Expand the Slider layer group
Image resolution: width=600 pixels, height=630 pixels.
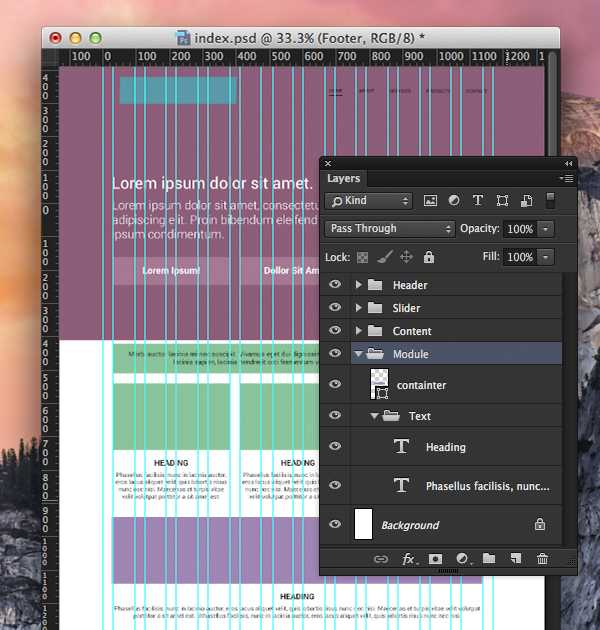(358, 308)
